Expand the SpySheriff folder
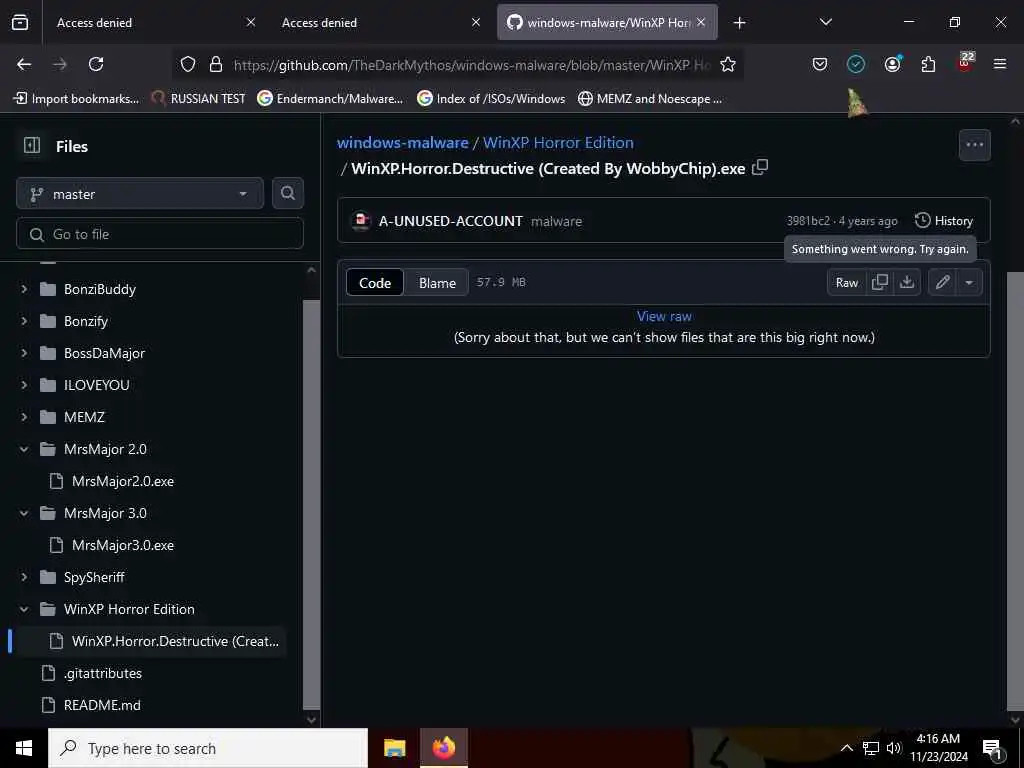Screen dimensions: 1024x768 pyautogui.click(x=24, y=577)
